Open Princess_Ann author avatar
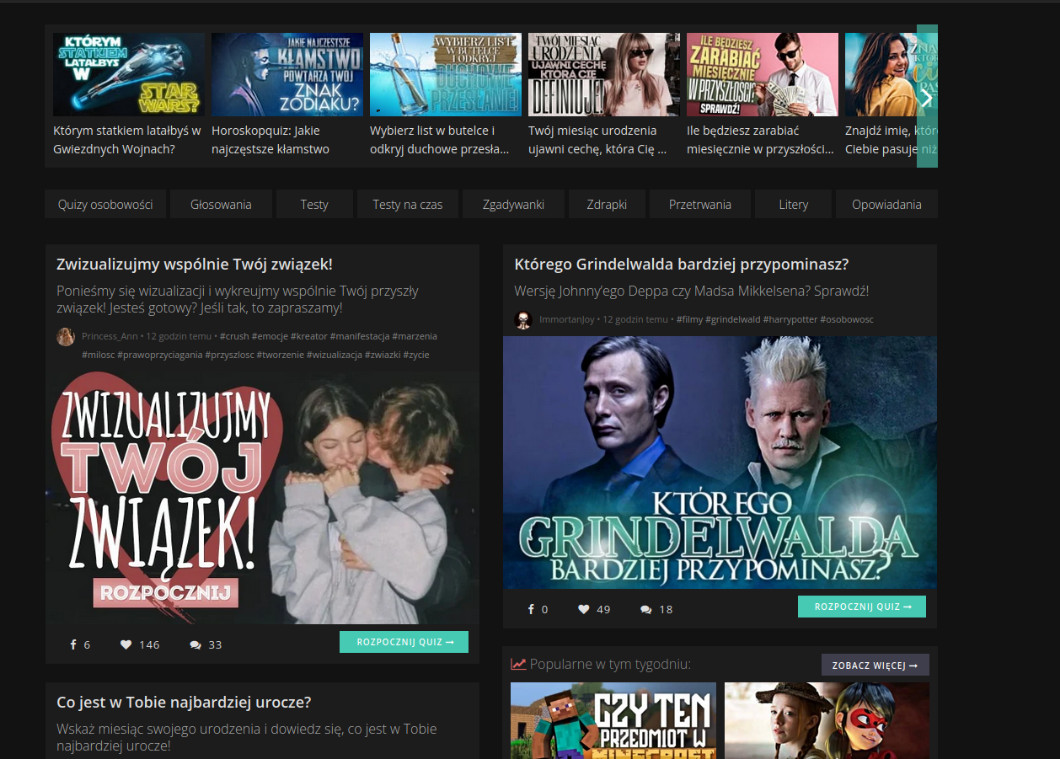 click(66, 337)
